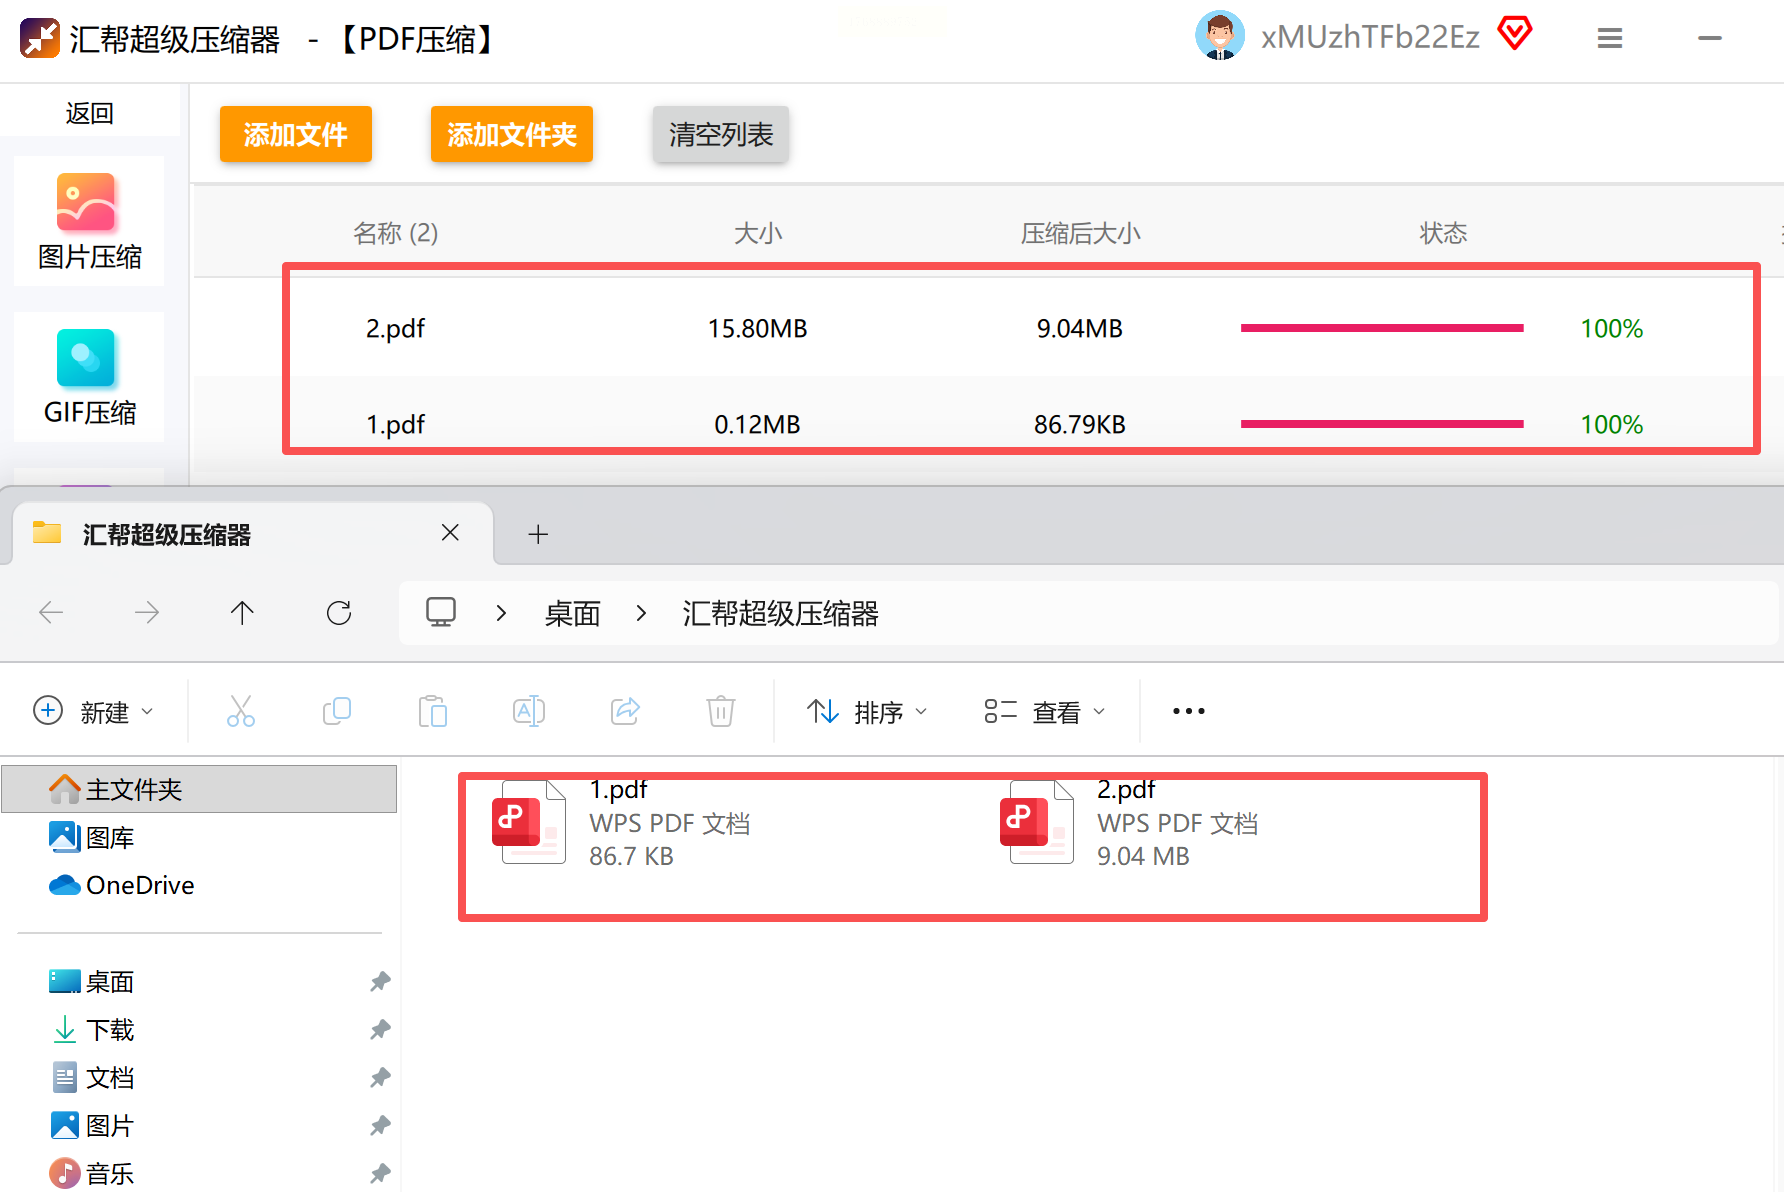The image size is (1784, 1192).
Task: Open the 图片压缩 image compression tool
Action: (89, 221)
